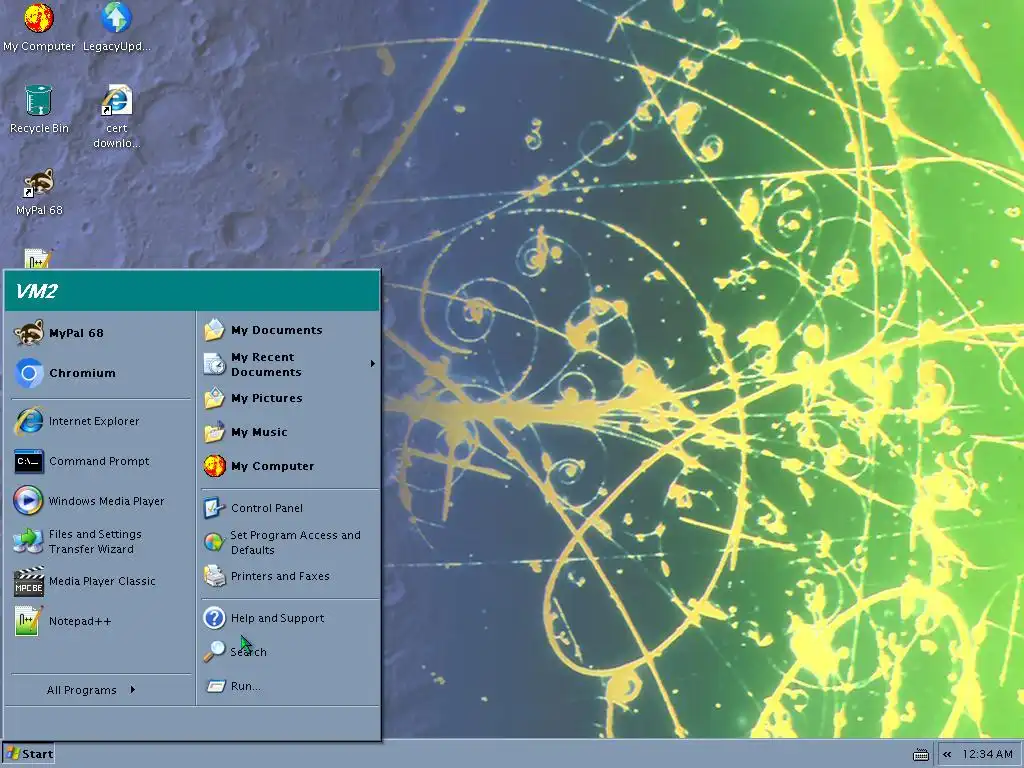This screenshot has height=768, width=1024.
Task: Click the My Documents folder icon
Action: [x=214, y=330]
